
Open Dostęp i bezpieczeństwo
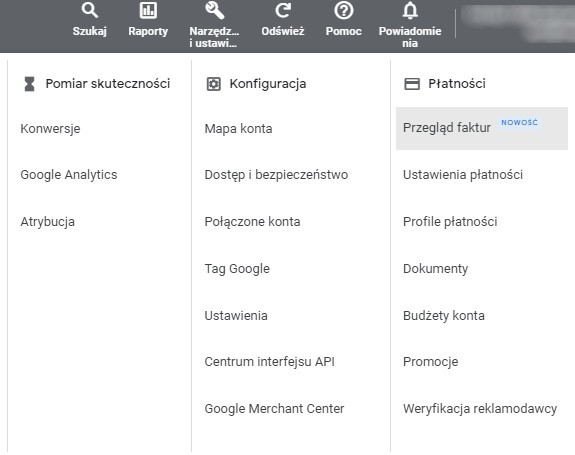(x=276, y=175)
